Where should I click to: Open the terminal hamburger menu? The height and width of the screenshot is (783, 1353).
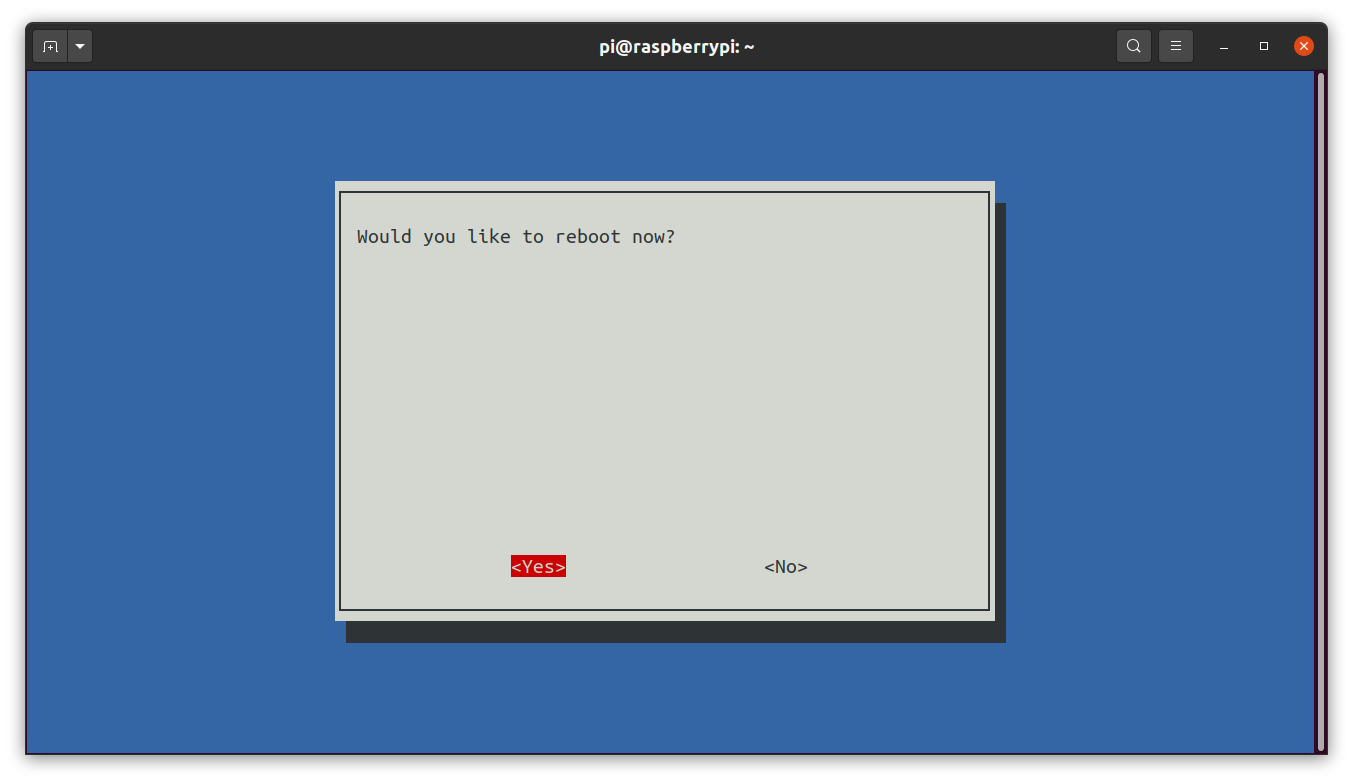click(x=1176, y=46)
